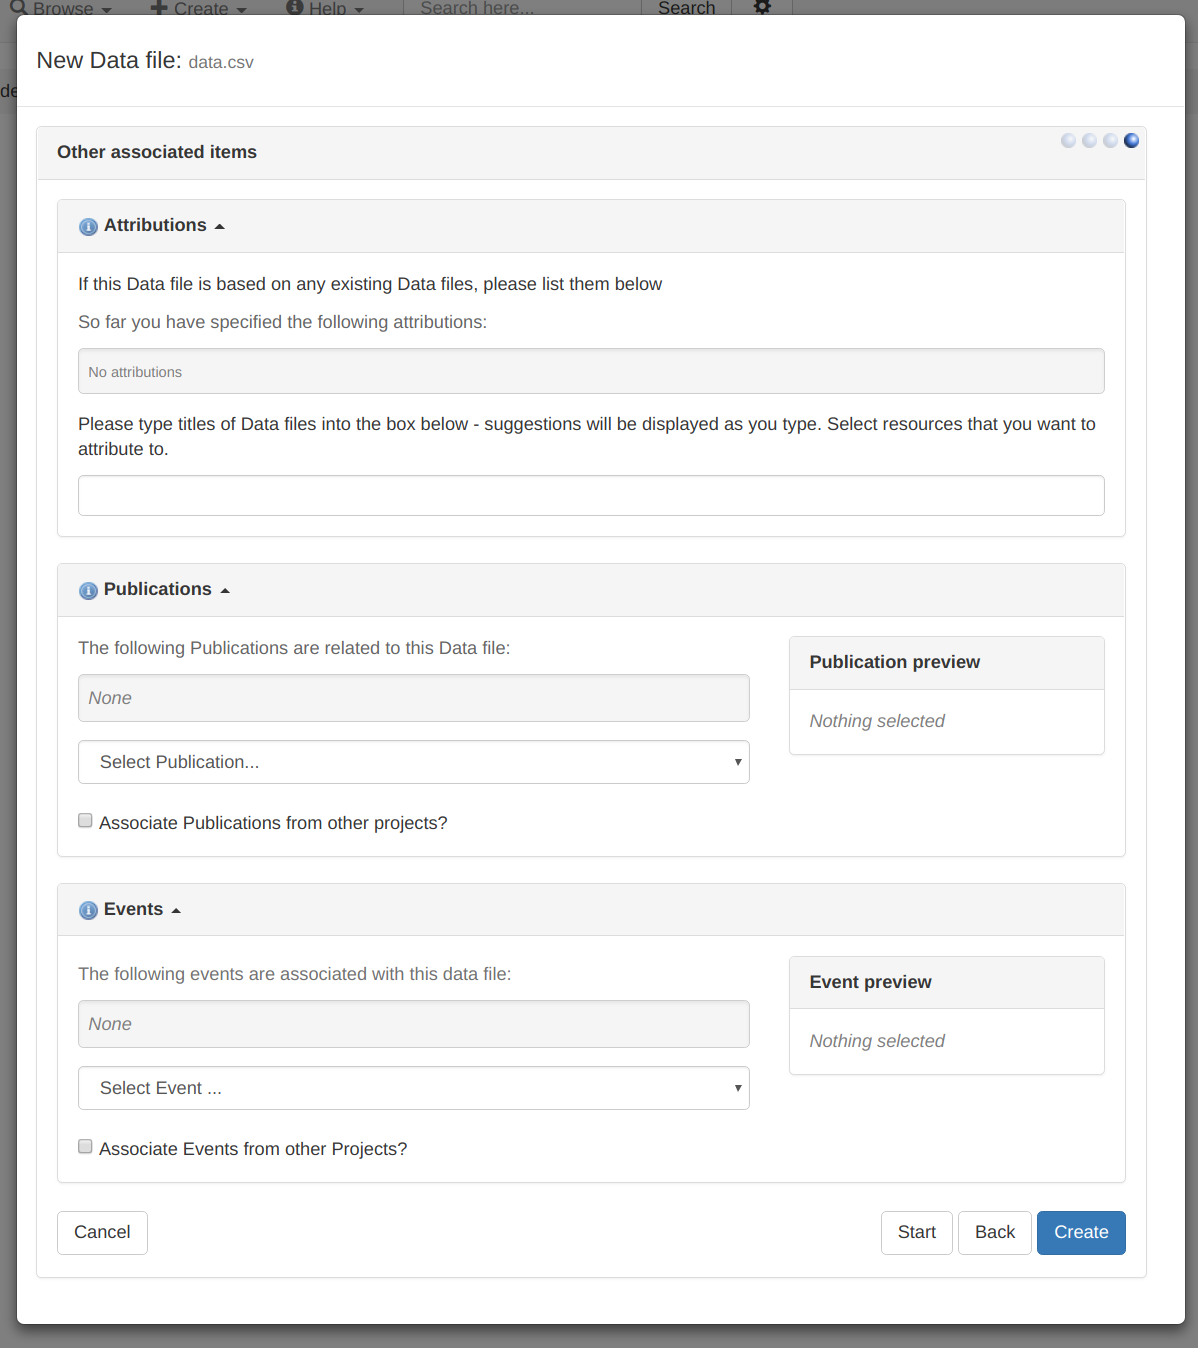The width and height of the screenshot is (1198, 1348).
Task: Click the settings gear icon in top bar
Action: 762,8
